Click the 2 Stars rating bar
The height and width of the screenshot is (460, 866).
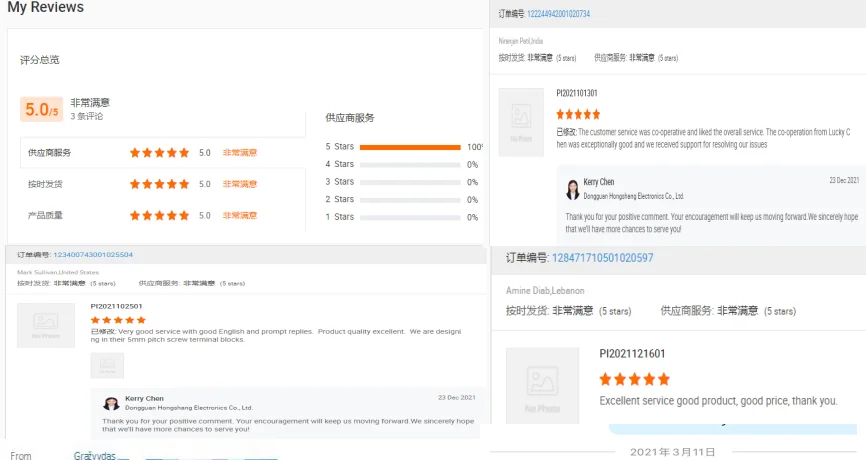(x=410, y=200)
